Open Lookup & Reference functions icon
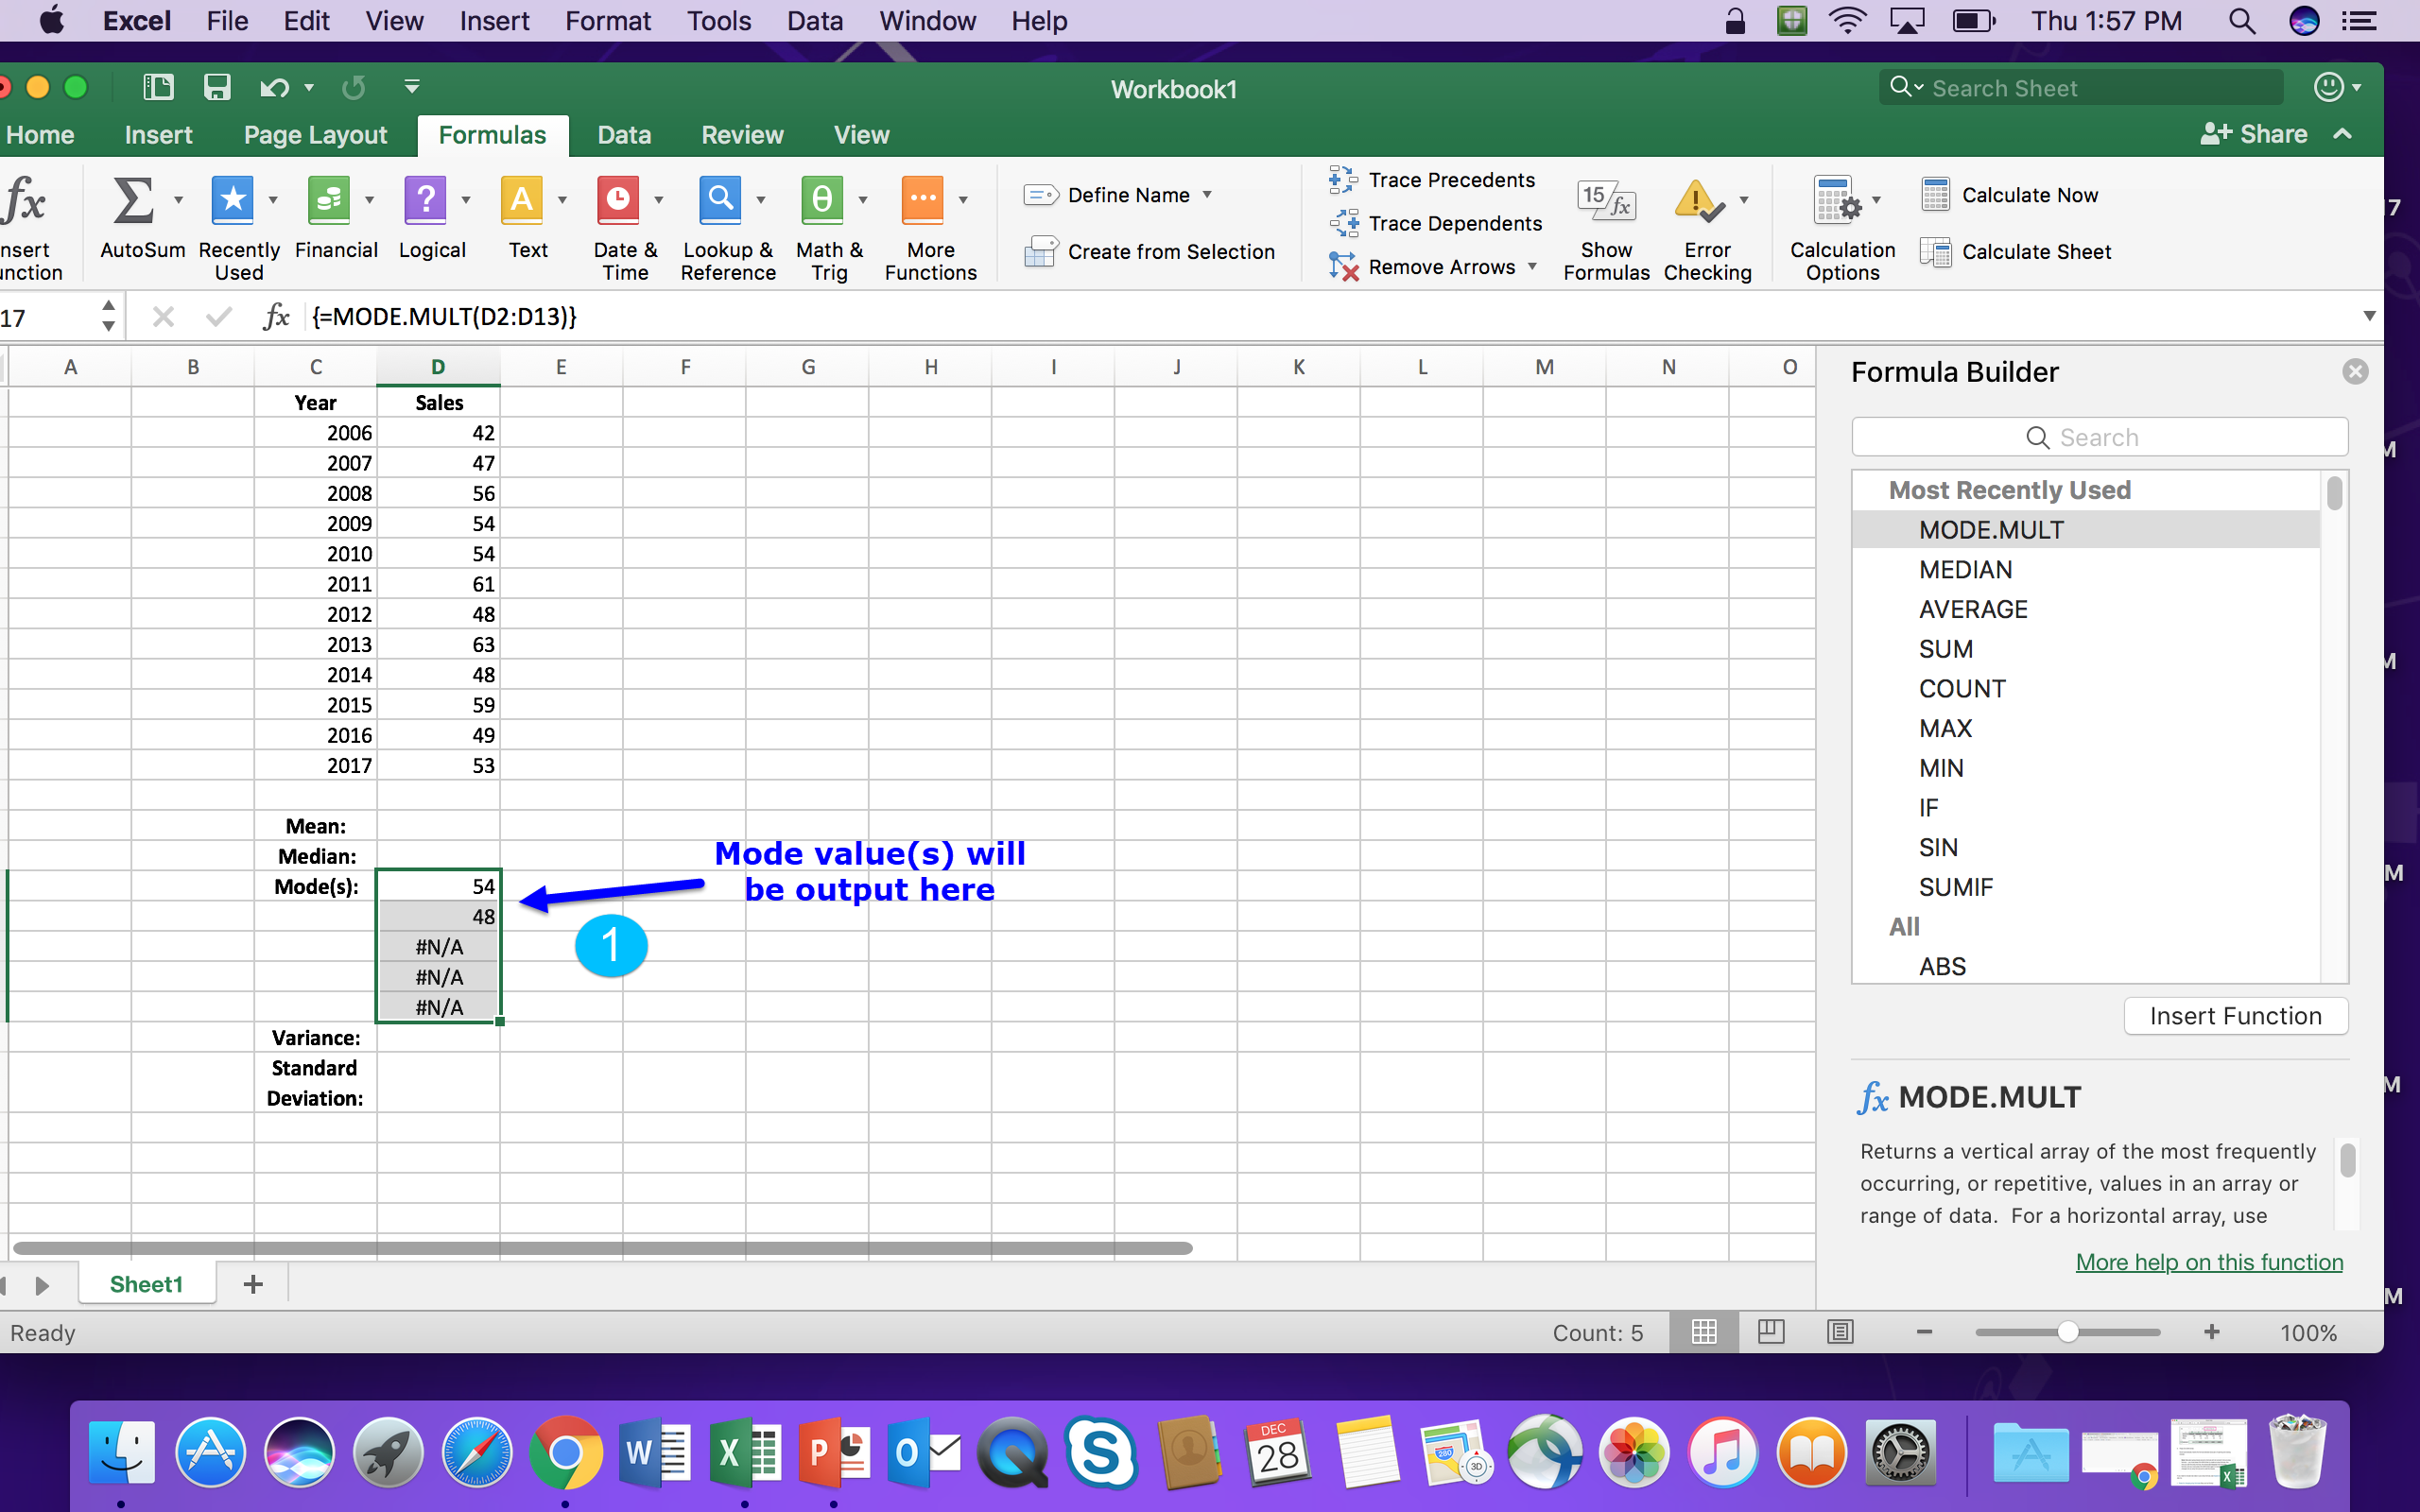The height and width of the screenshot is (1512, 2420). click(720, 201)
